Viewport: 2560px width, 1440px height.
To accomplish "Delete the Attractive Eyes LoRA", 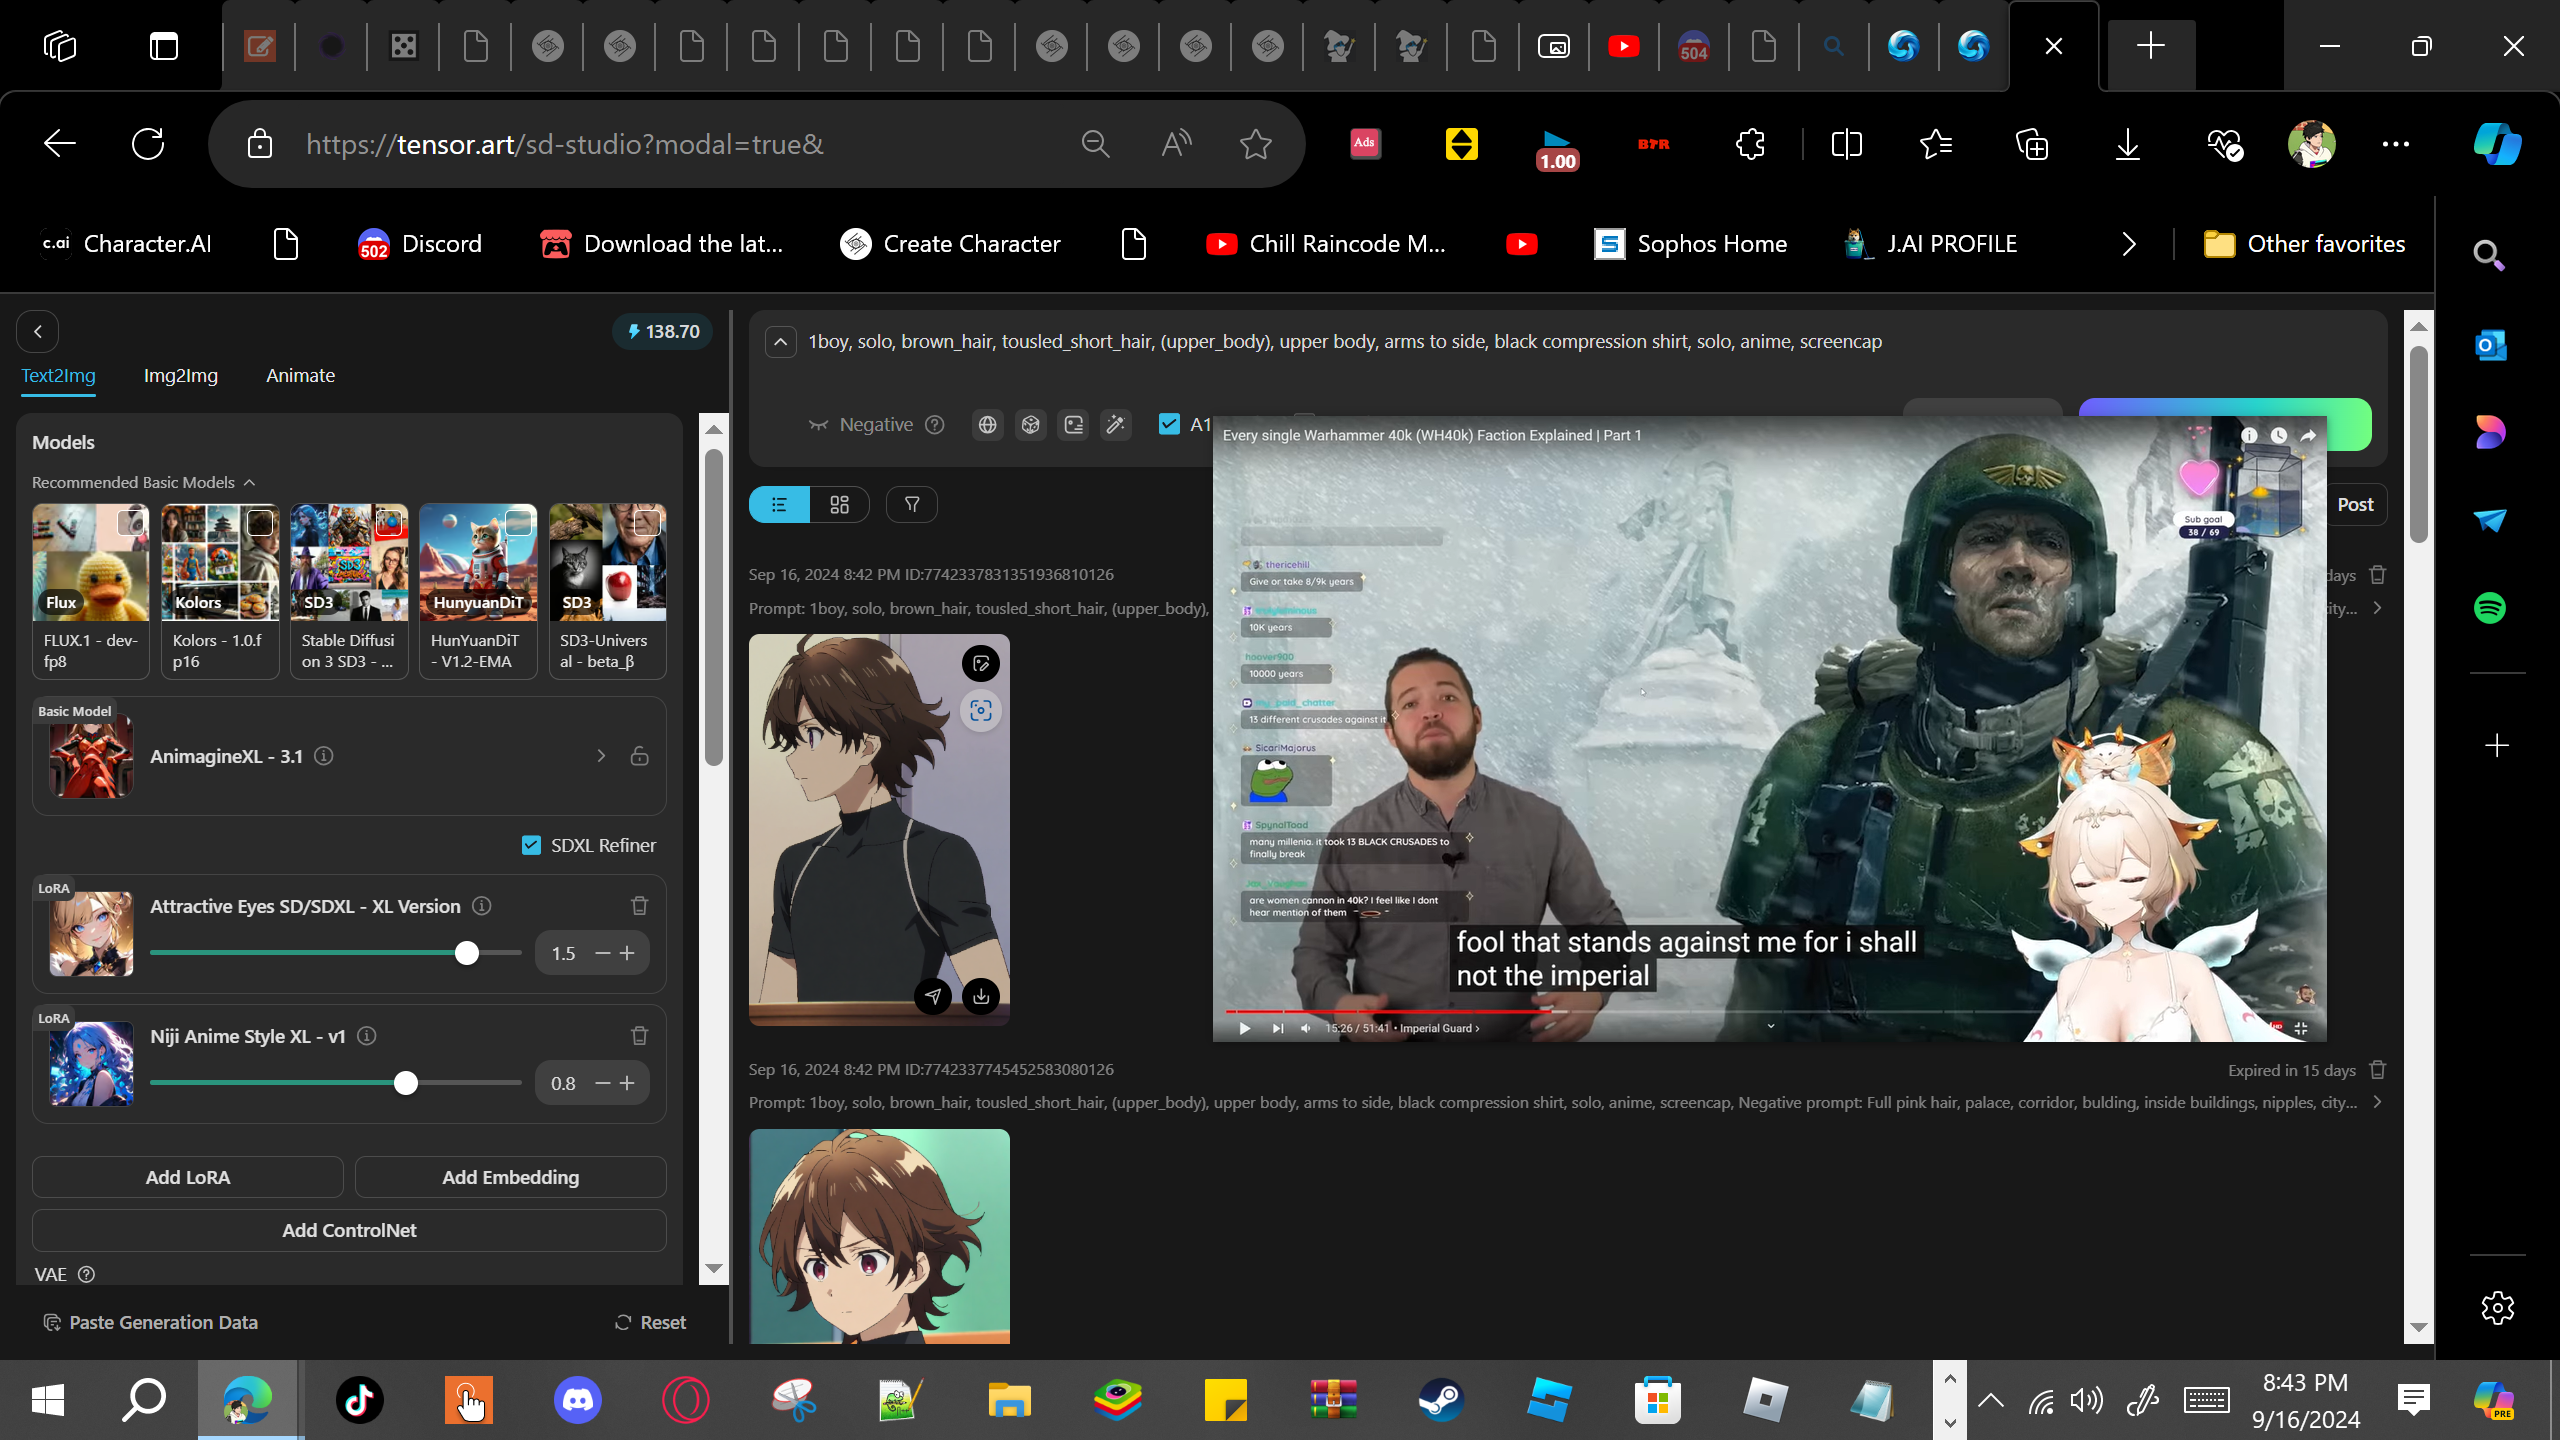I will pos(640,906).
